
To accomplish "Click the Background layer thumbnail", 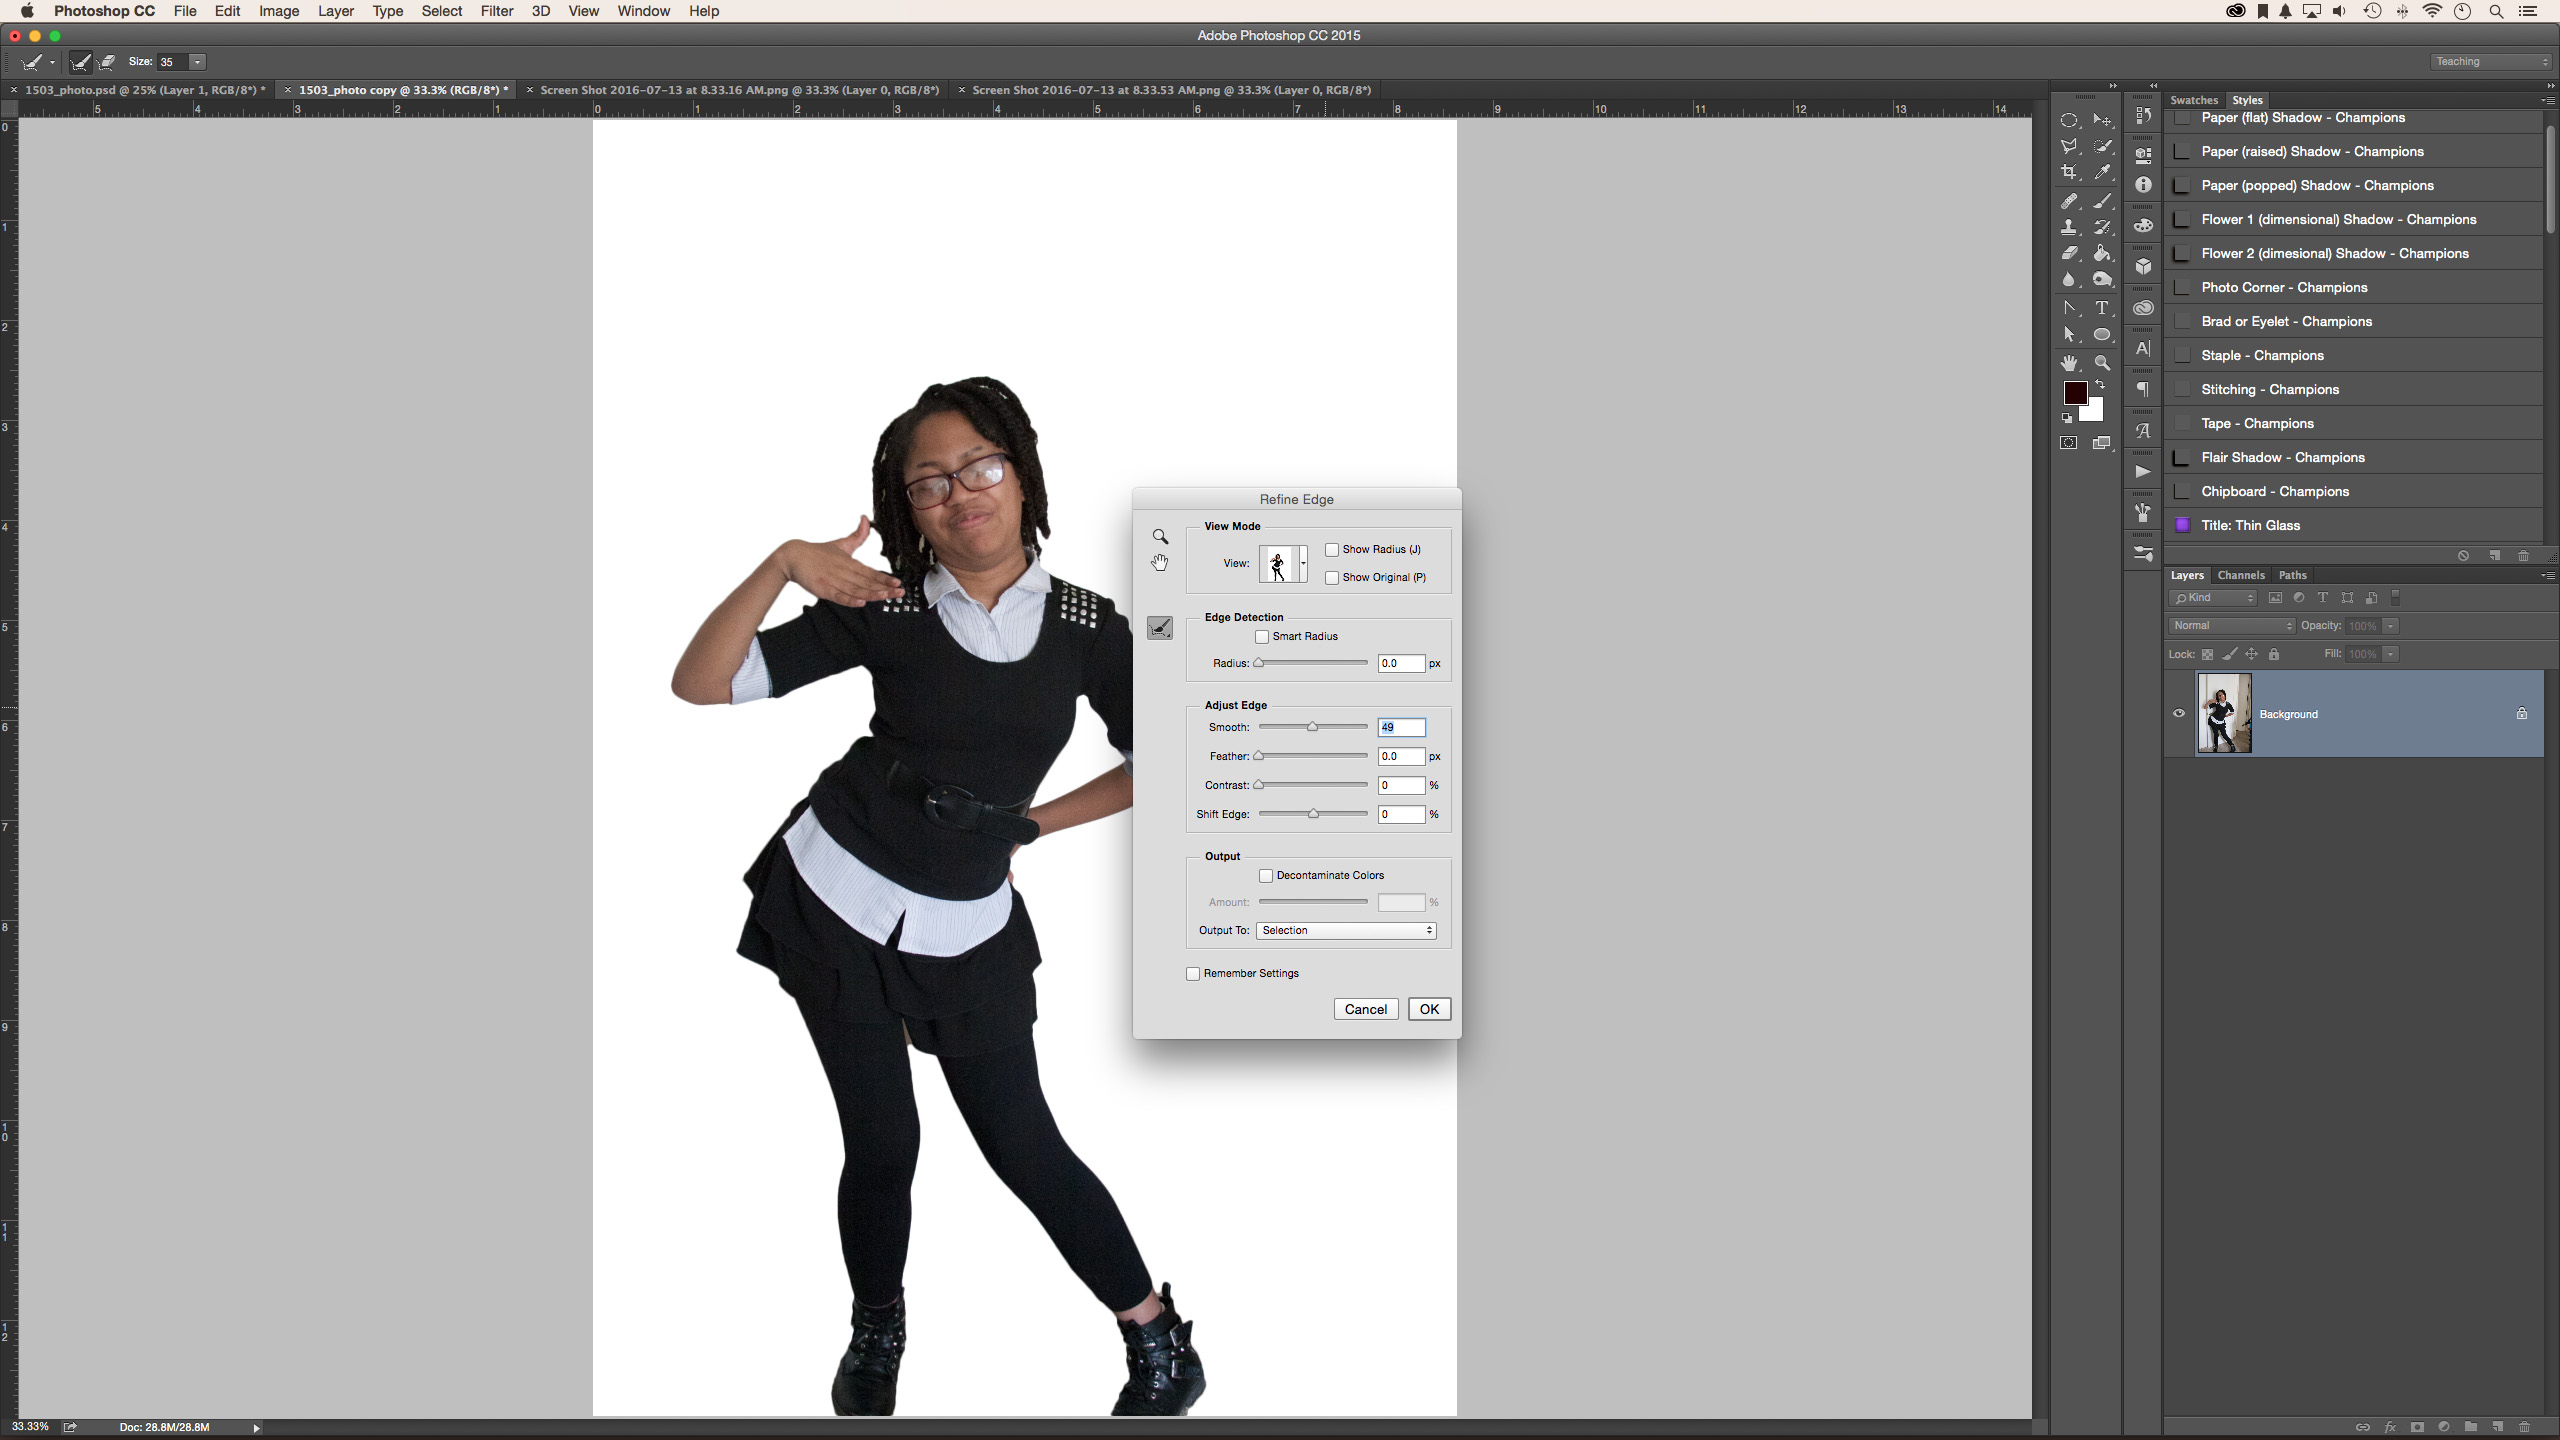I will 2224,713.
